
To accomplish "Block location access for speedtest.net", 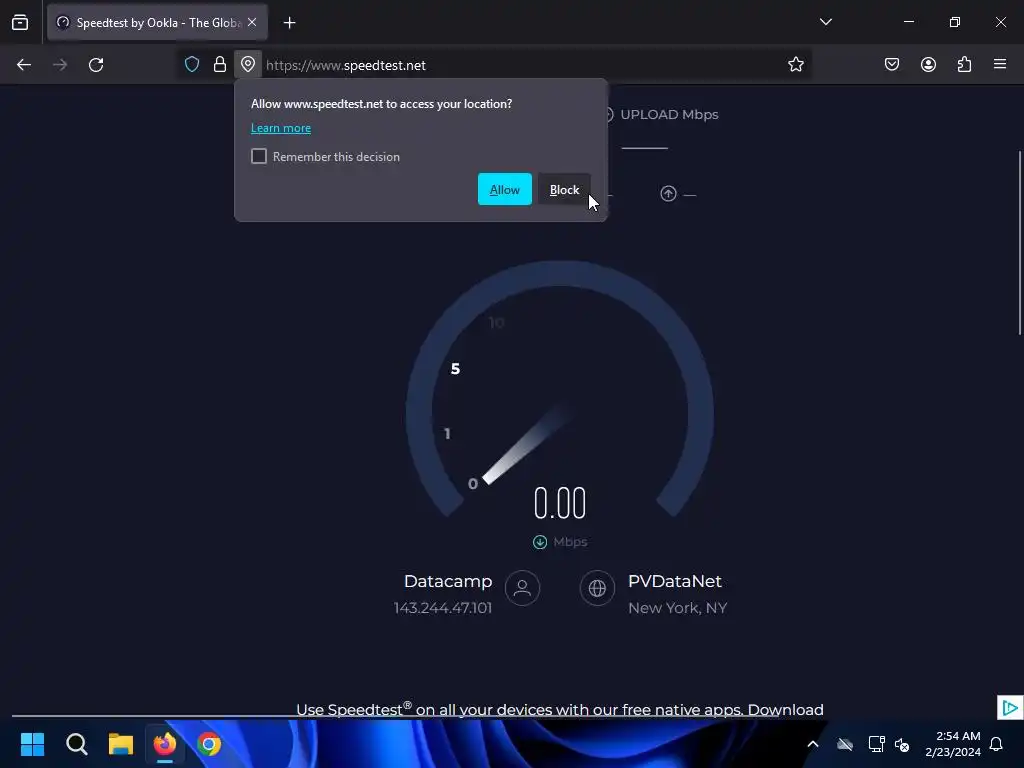I will 564,189.
